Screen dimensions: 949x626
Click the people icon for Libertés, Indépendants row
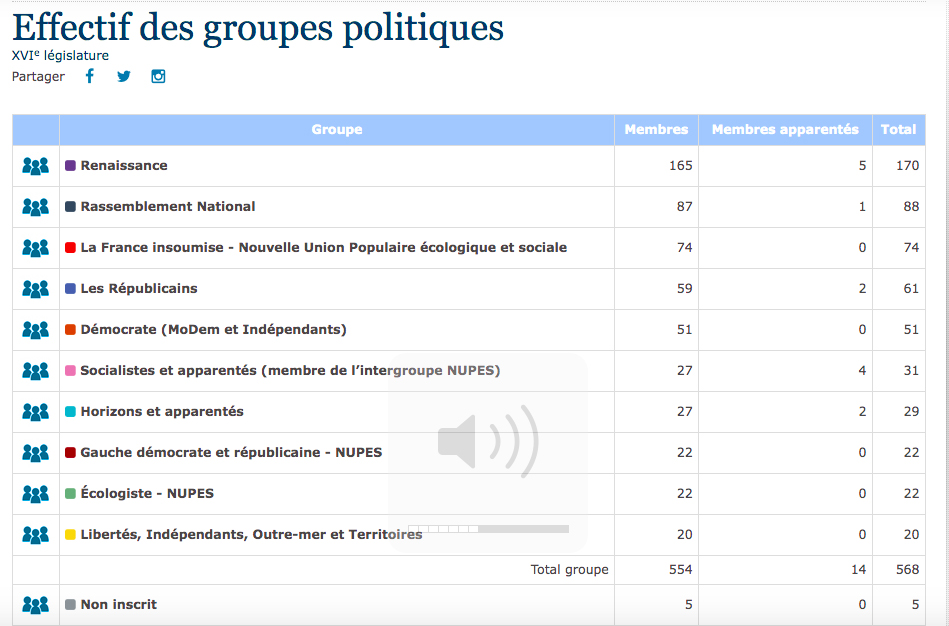pos(36,535)
